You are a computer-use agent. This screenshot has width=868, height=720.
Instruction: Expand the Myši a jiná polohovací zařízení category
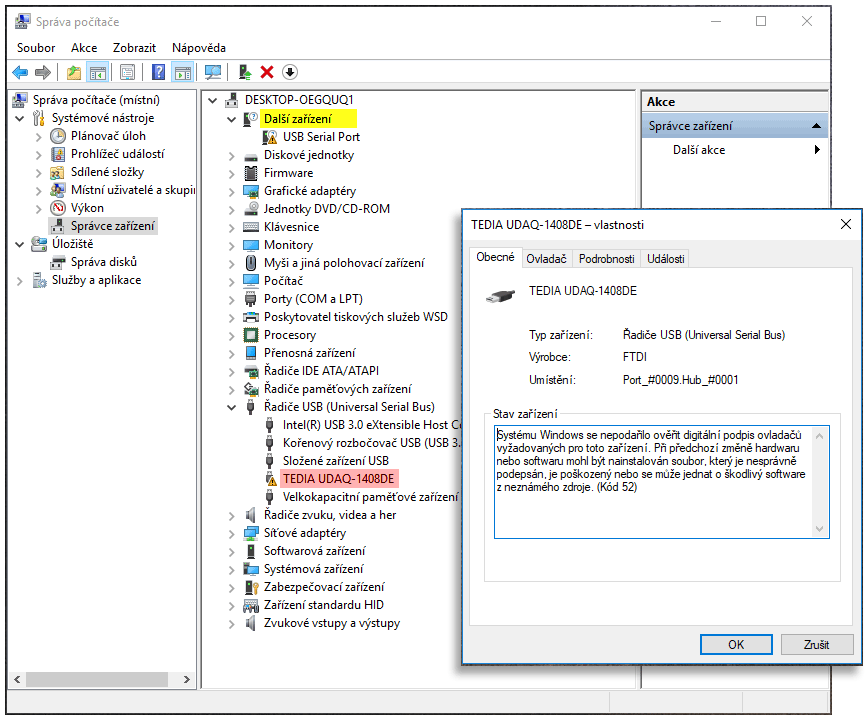point(231,263)
